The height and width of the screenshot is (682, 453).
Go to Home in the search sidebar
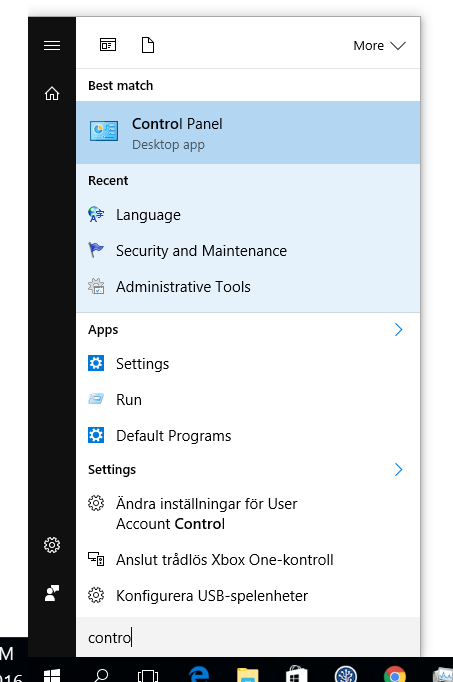point(52,93)
